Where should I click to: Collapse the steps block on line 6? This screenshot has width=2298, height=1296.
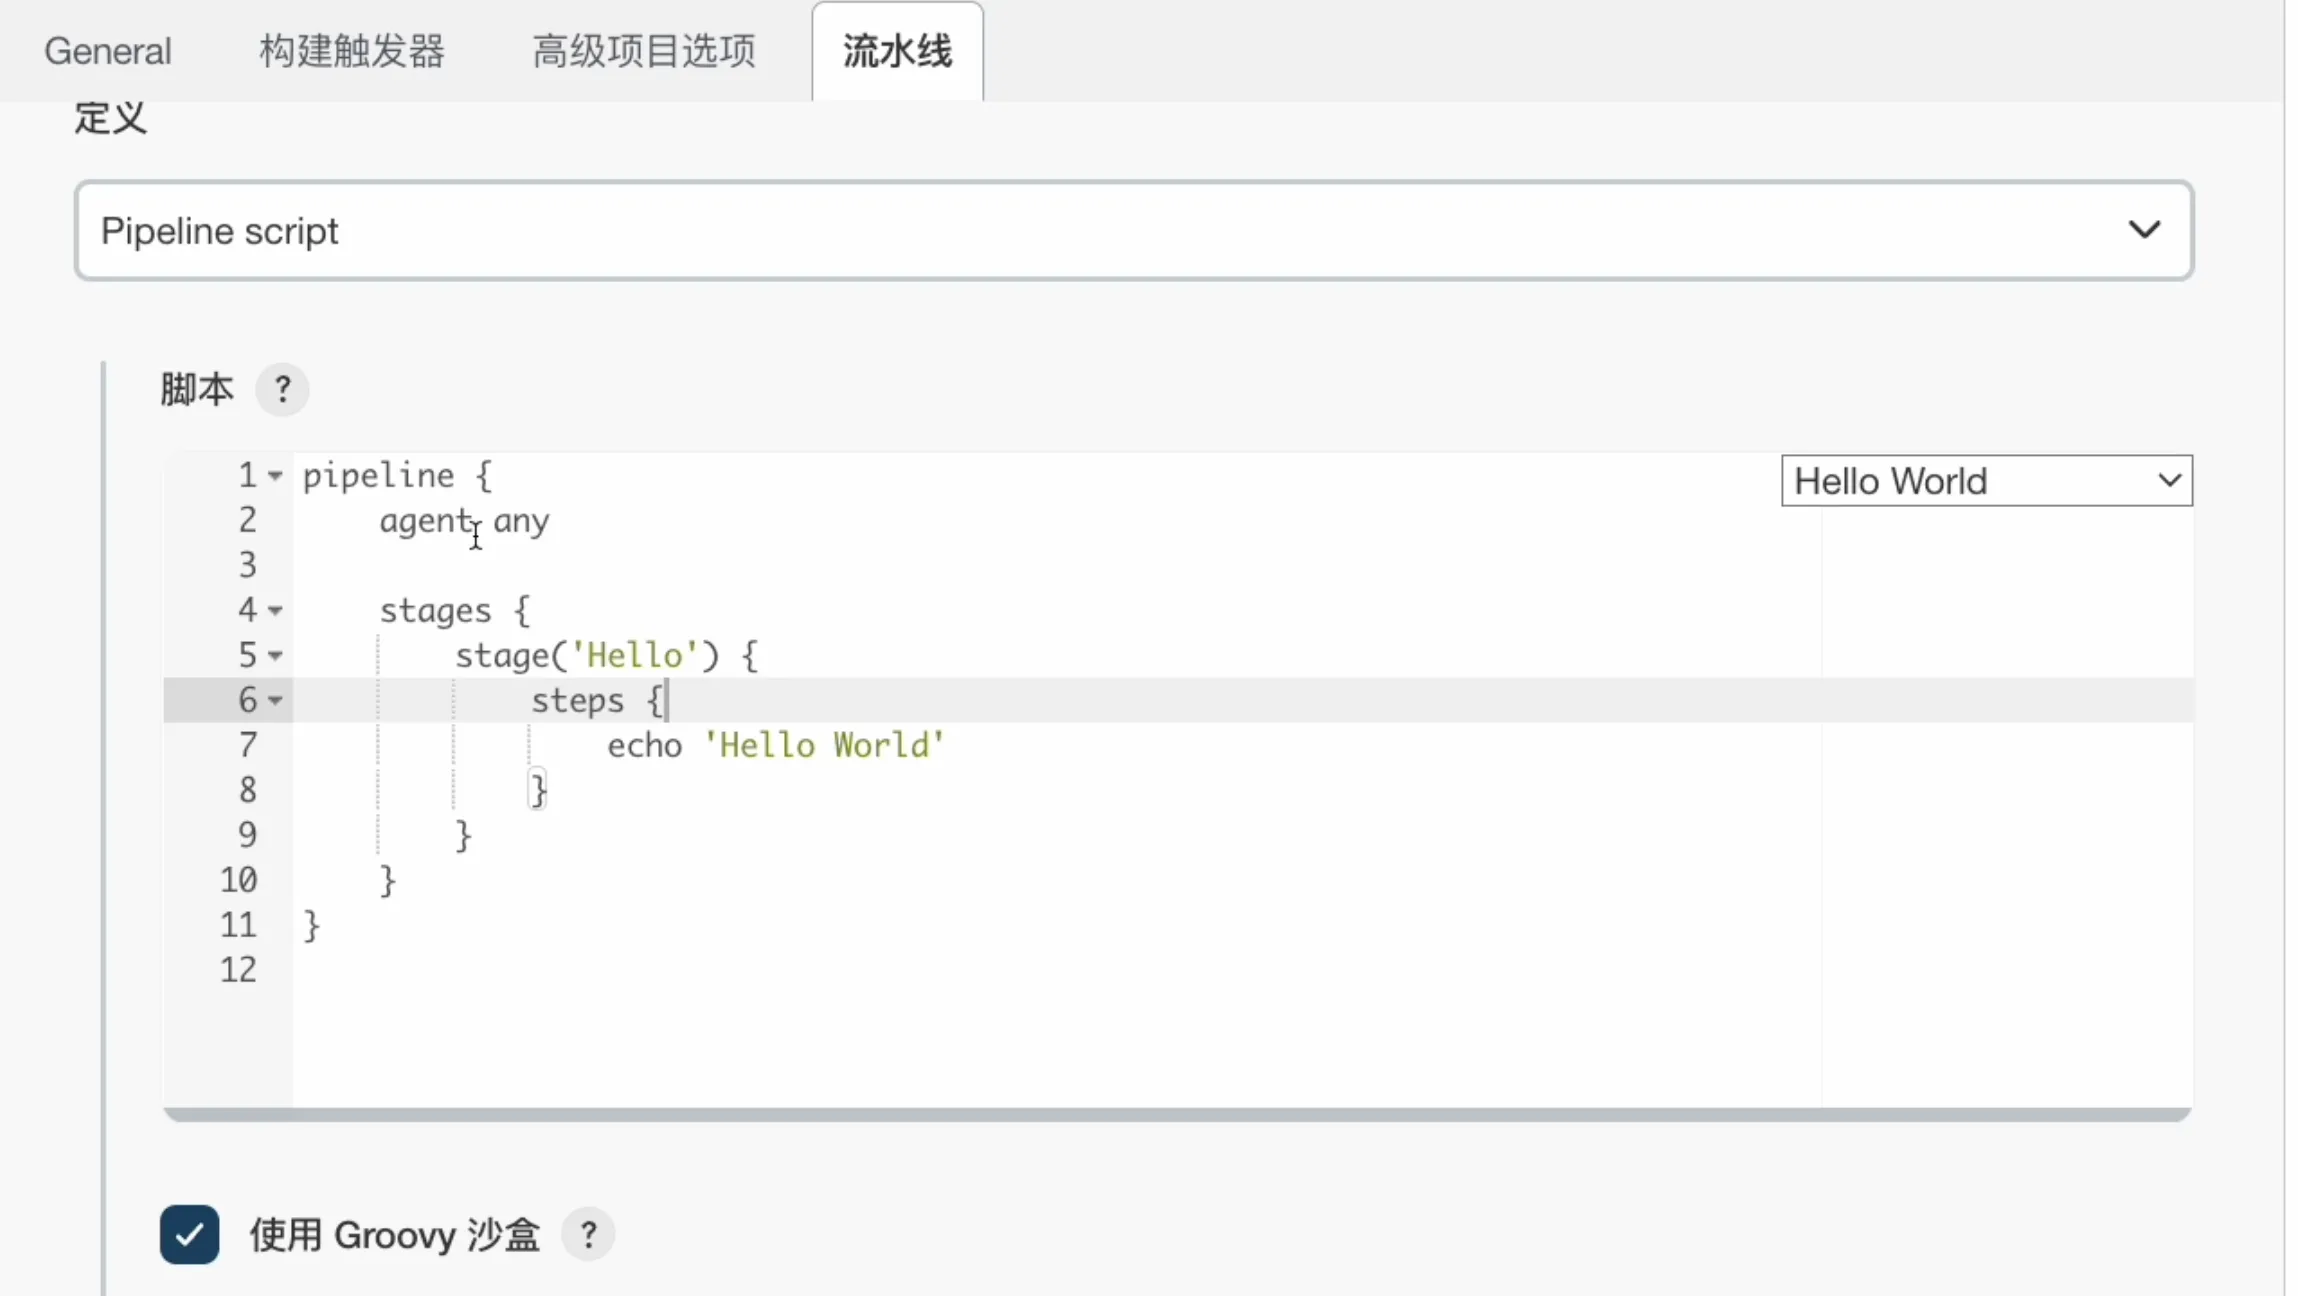point(275,700)
